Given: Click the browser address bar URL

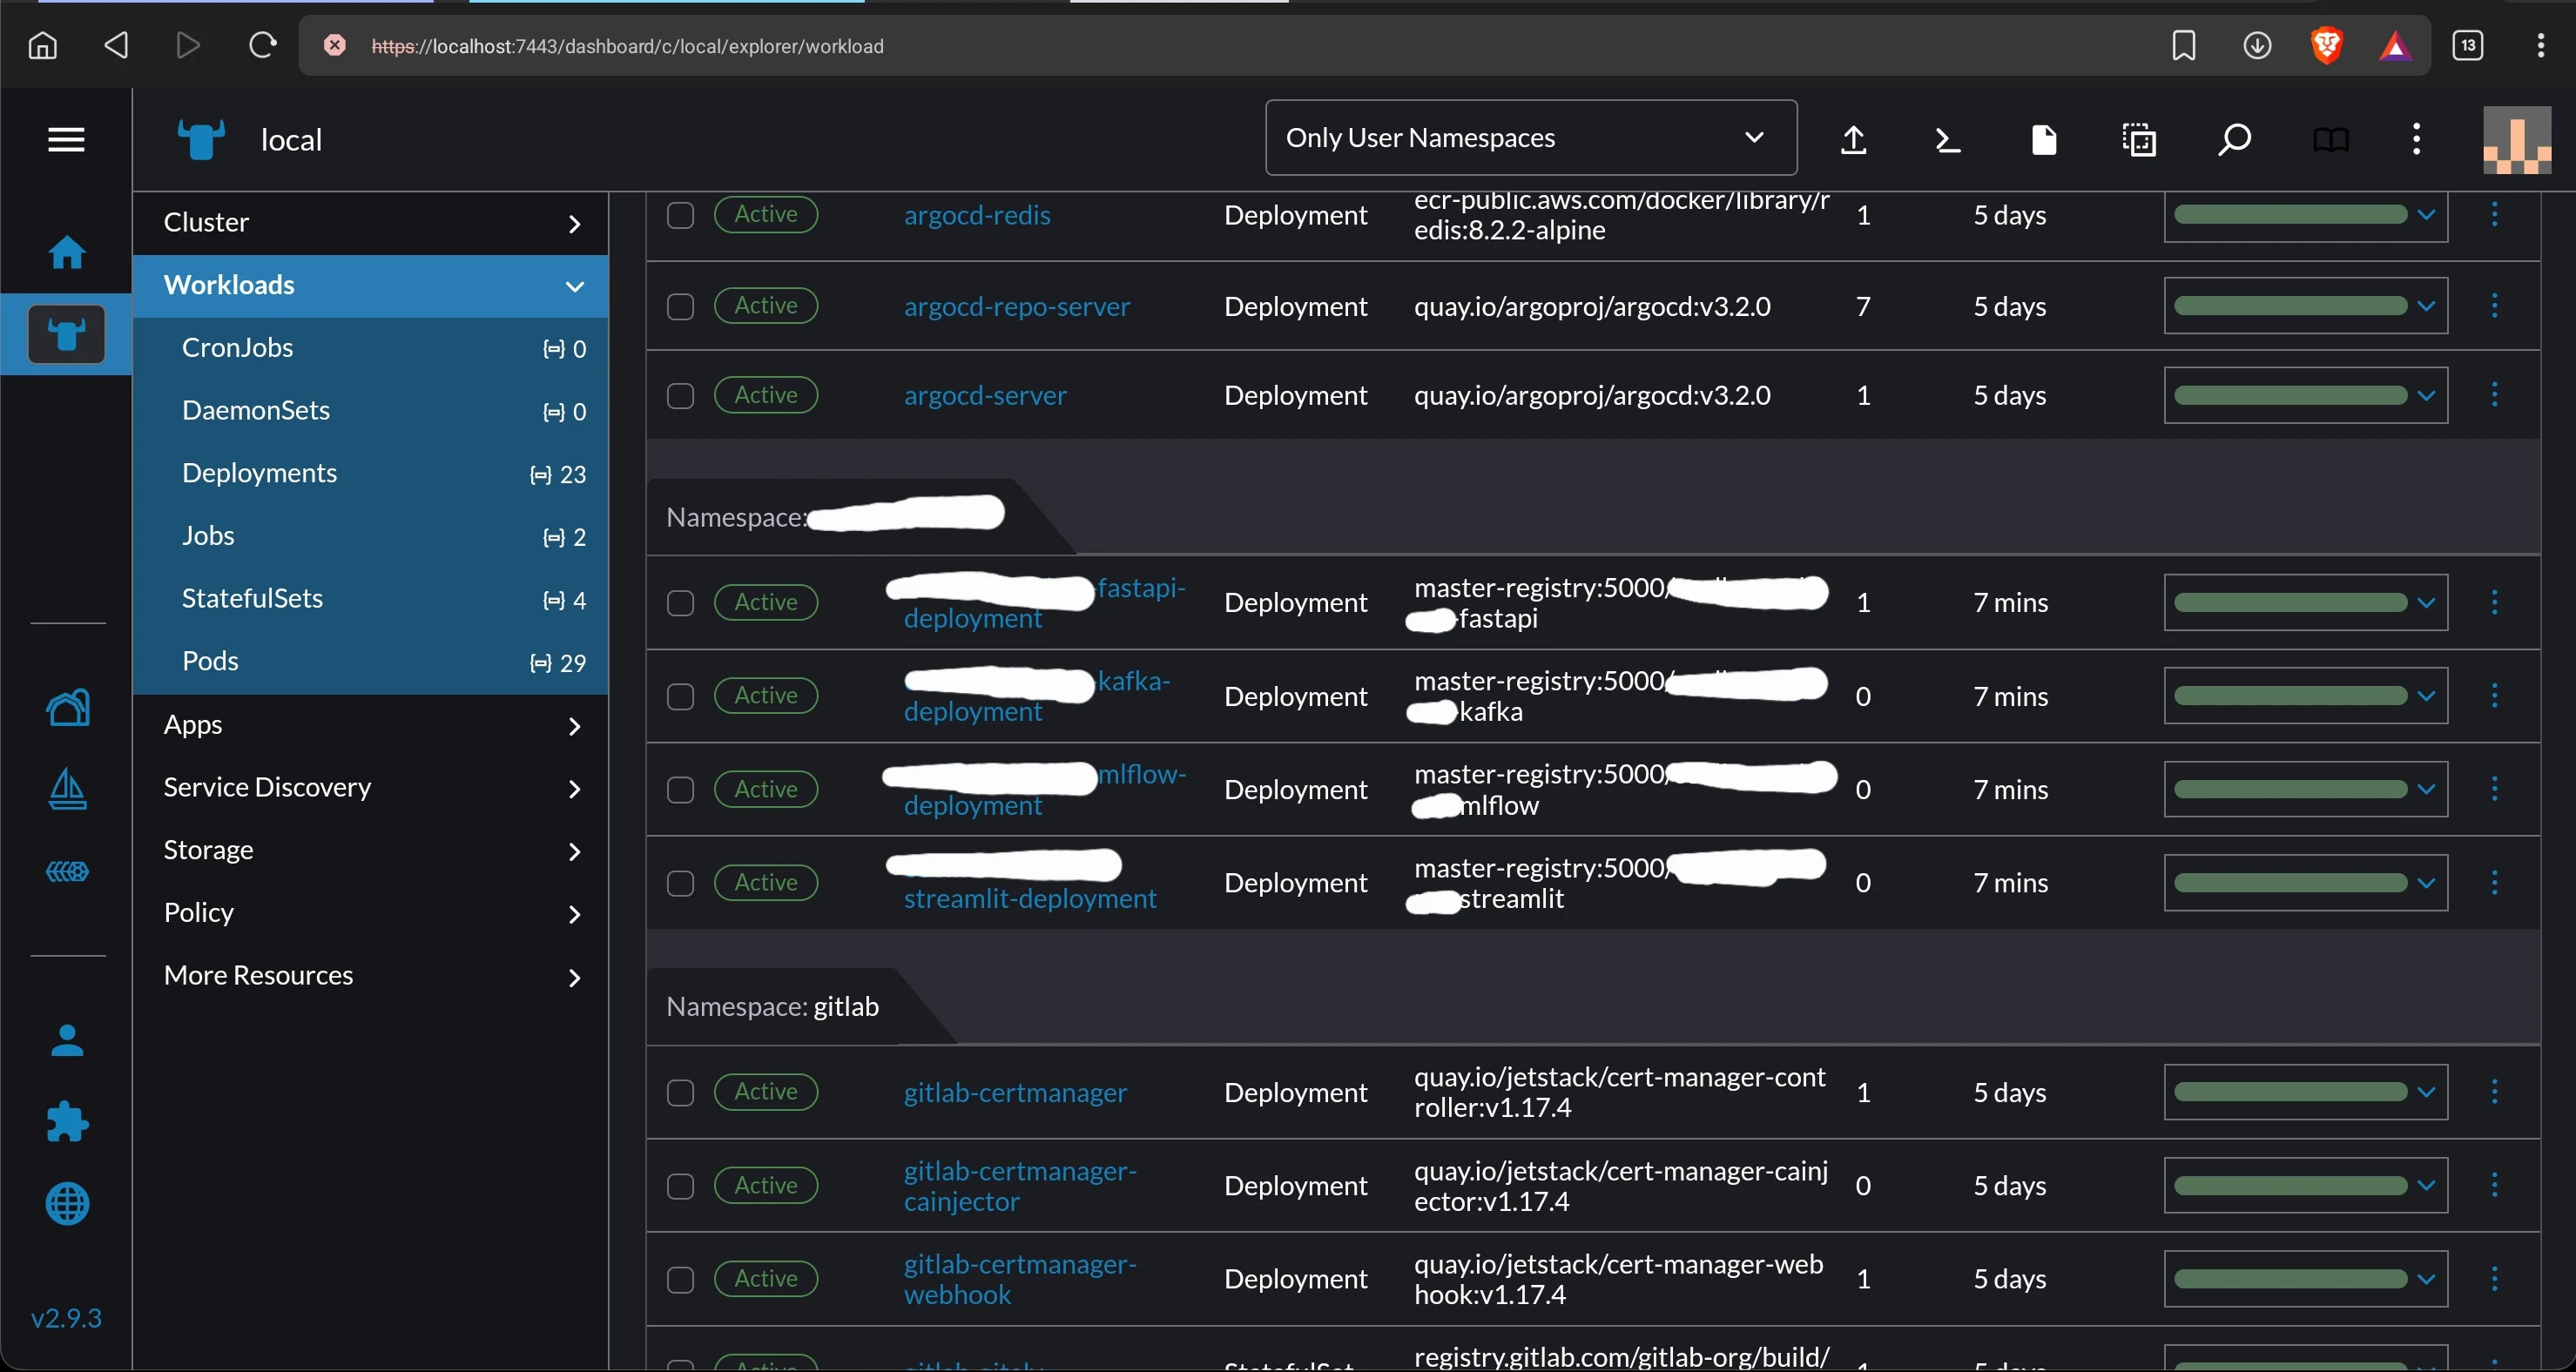Looking at the screenshot, I should pyautogui.click(x=627, y=47).
